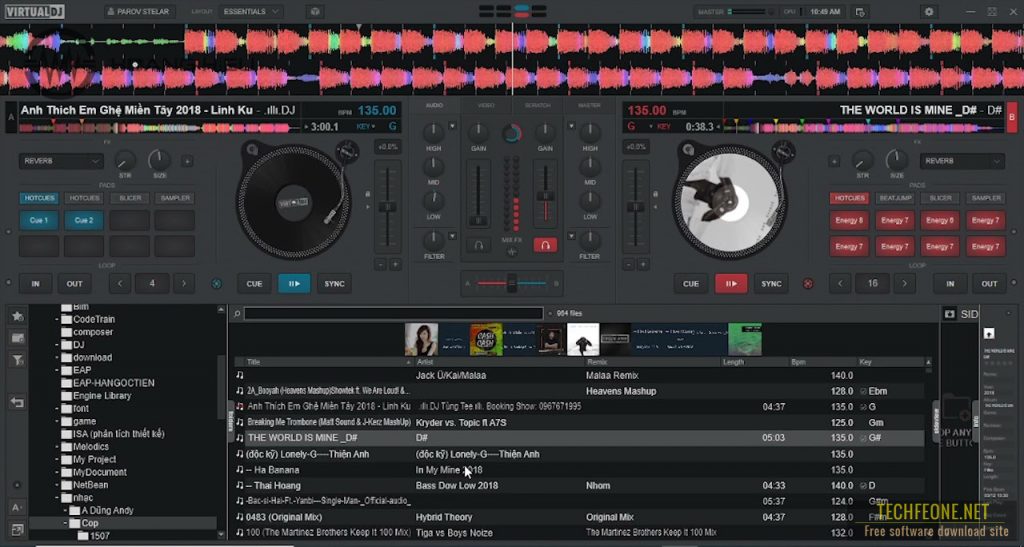Toggle the red headphone cue right of MIX FX
The height and width of the screenshot is (547, 1024).
click(545, 245)
